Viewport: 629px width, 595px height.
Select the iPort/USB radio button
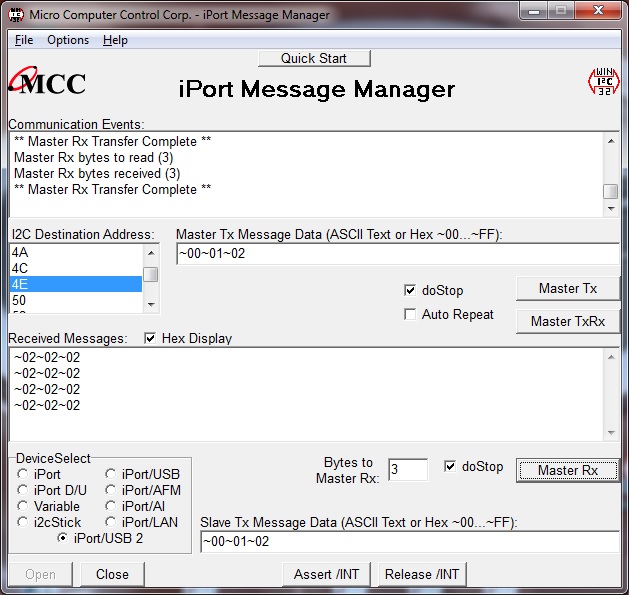pyautogui.click(x=111, y=474)
